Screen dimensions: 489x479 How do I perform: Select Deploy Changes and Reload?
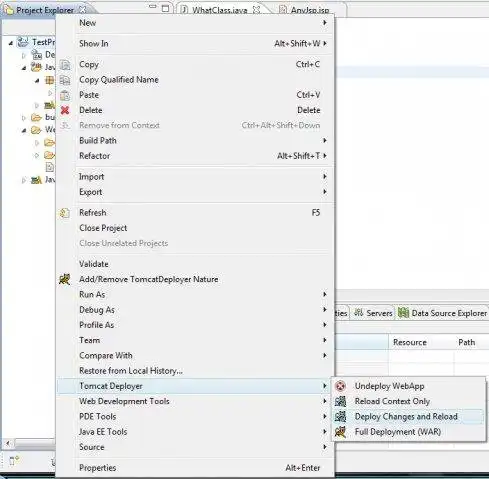(x=409, y=417)
